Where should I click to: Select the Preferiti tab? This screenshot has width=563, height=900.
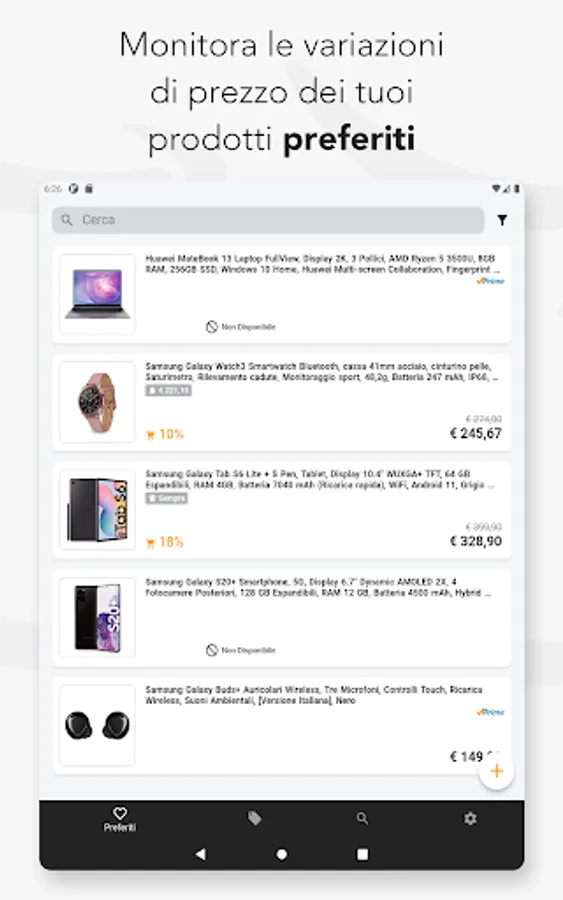120,820
